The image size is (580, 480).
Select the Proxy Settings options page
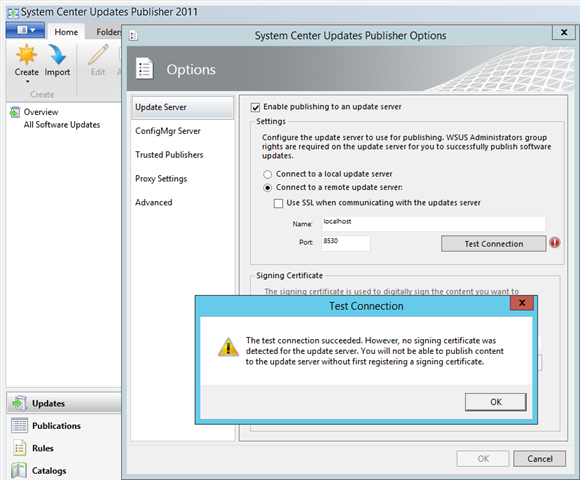(161, 179)
